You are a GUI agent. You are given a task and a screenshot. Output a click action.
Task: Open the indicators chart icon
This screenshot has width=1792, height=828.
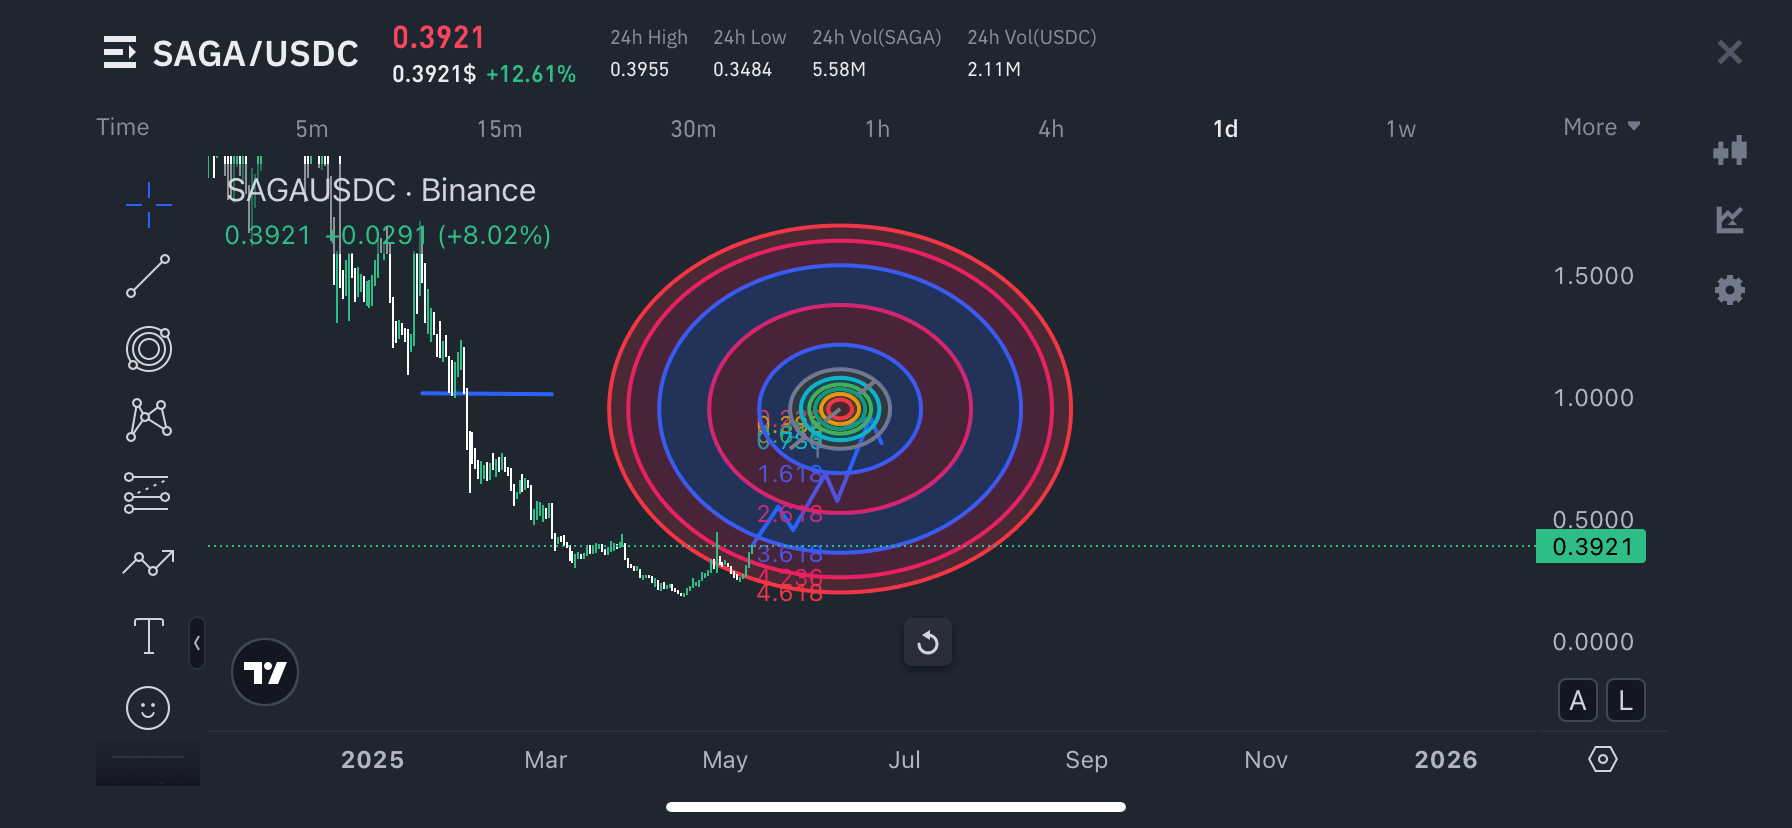click(1729, 220)
